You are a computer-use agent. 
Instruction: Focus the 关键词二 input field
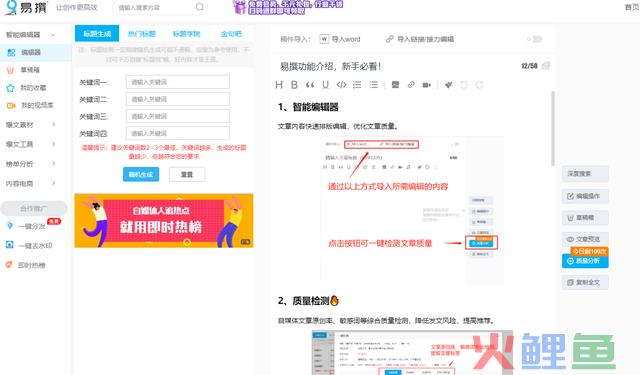pos(178,99)
